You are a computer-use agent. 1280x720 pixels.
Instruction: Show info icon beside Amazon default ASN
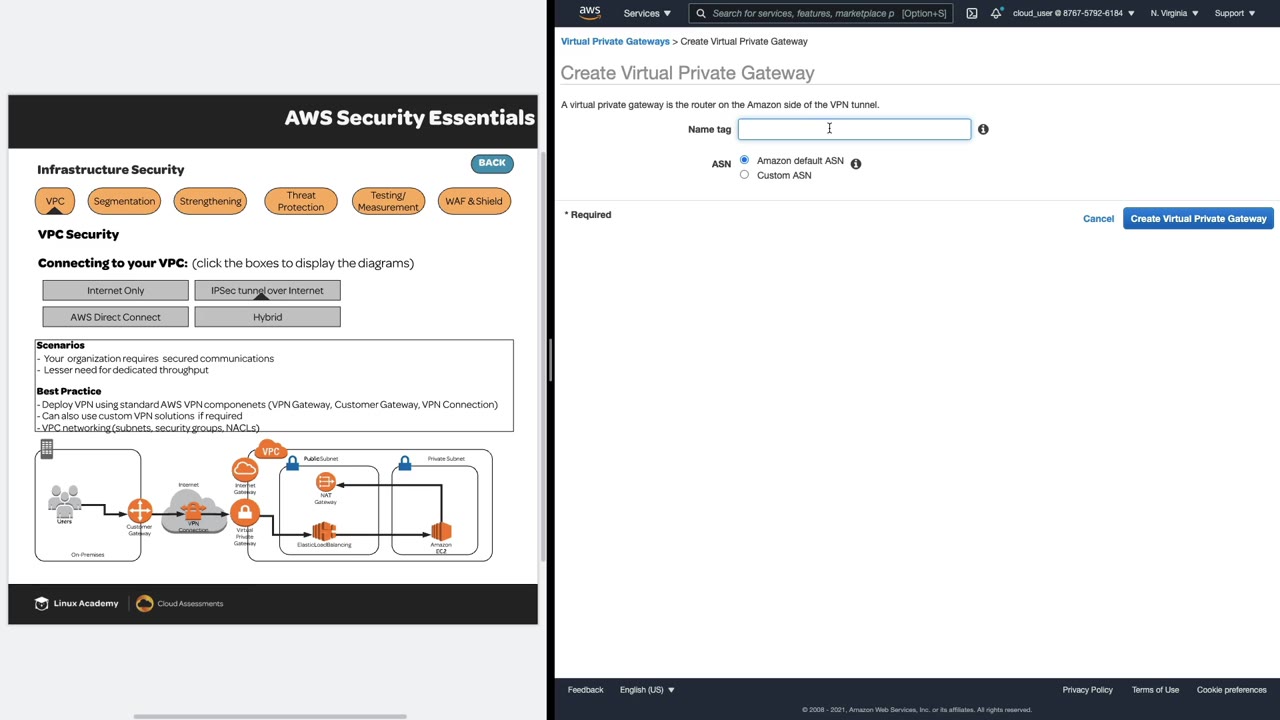856,163
